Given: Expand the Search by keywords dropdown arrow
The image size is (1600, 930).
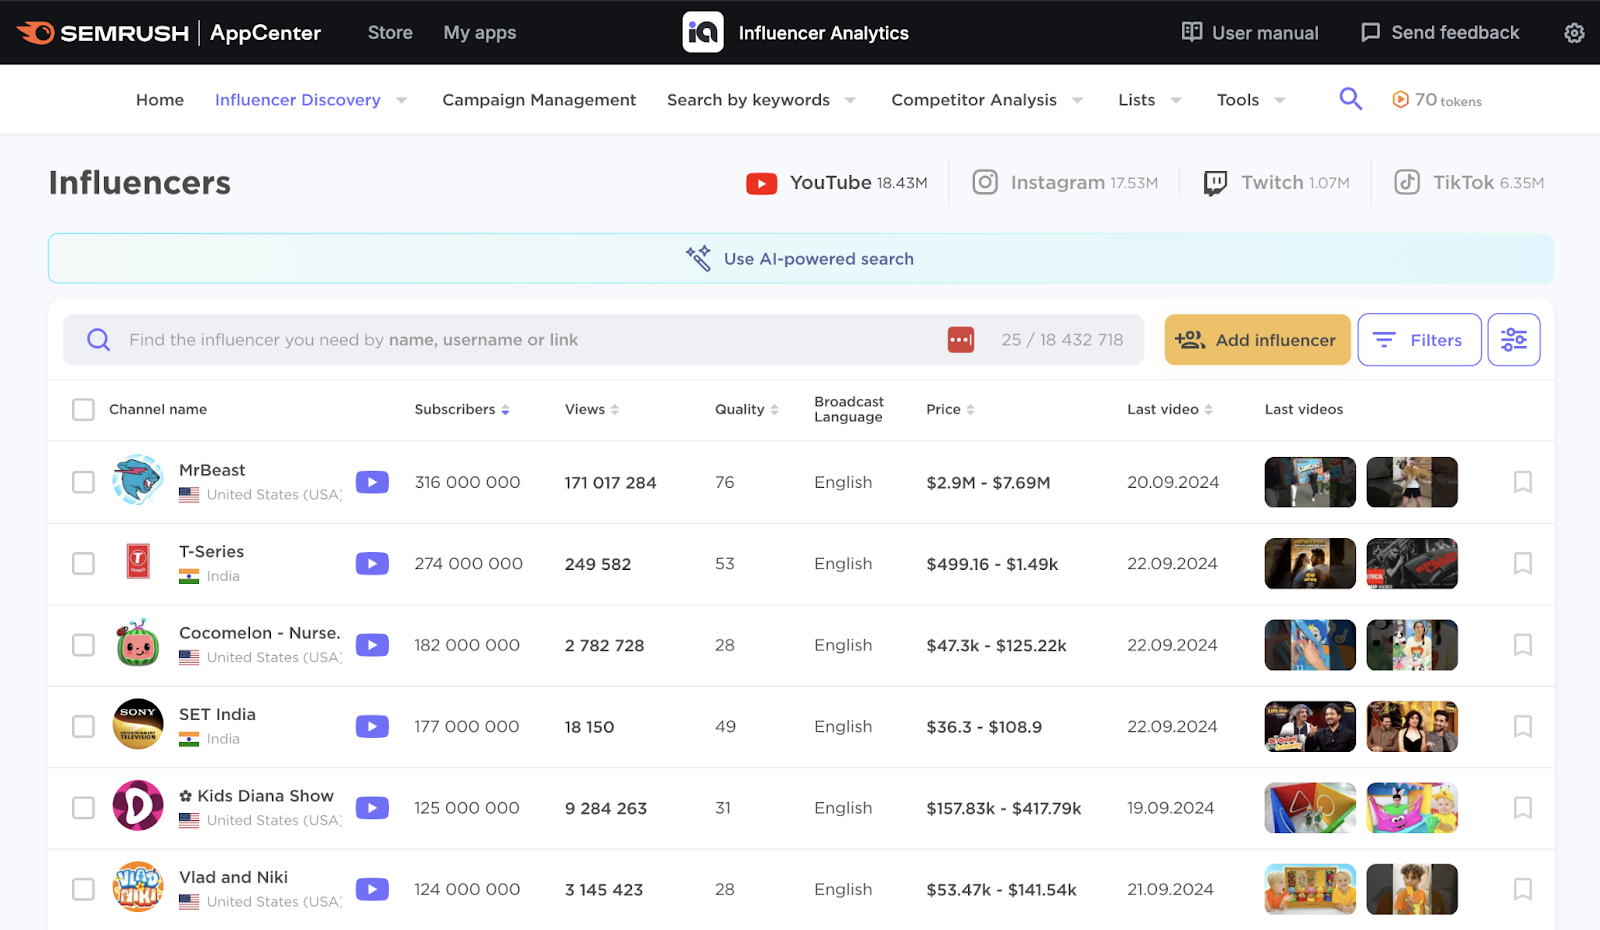Looking at the screenshot, I should 851,100.
